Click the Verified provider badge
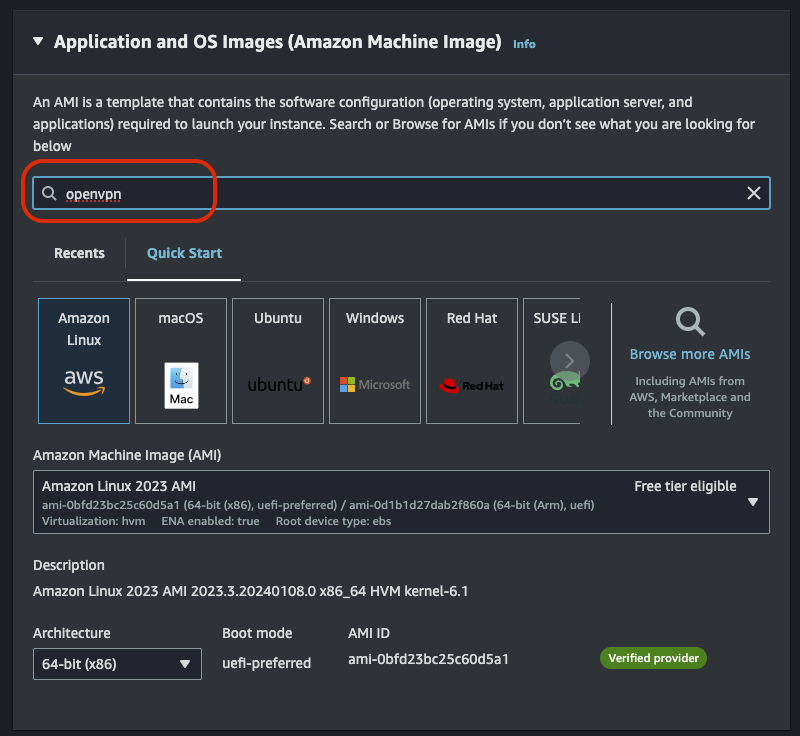This screenshot has height=736, width=800. 653,658
